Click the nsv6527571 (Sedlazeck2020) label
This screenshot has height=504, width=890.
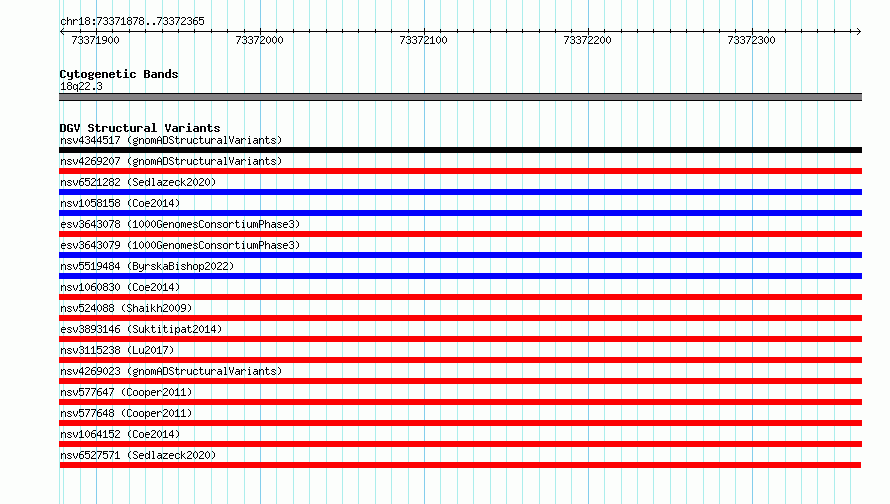tap(138, 455)
